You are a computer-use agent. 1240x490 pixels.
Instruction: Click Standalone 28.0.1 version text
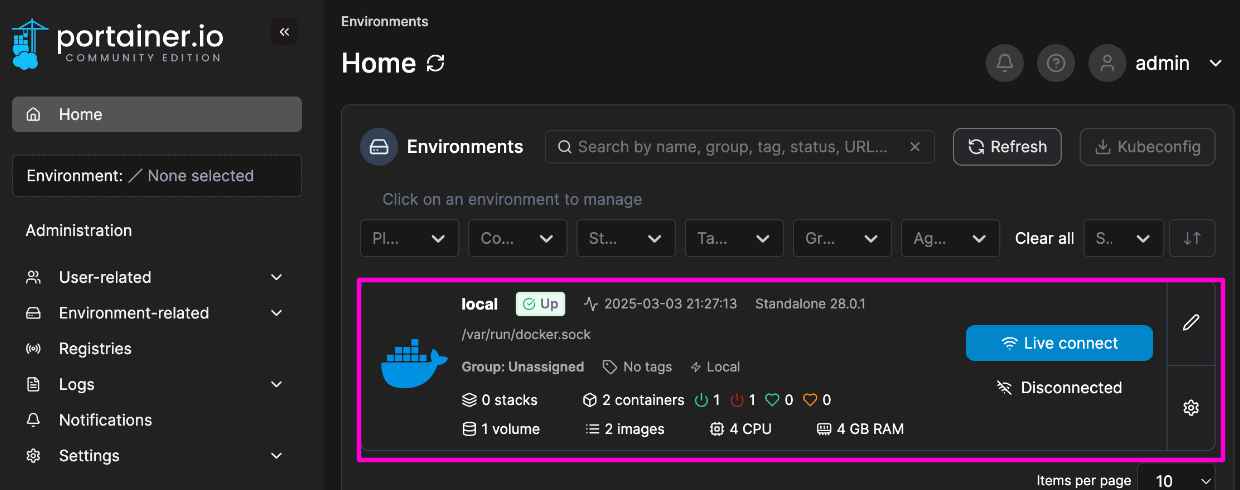pos(810,304)
